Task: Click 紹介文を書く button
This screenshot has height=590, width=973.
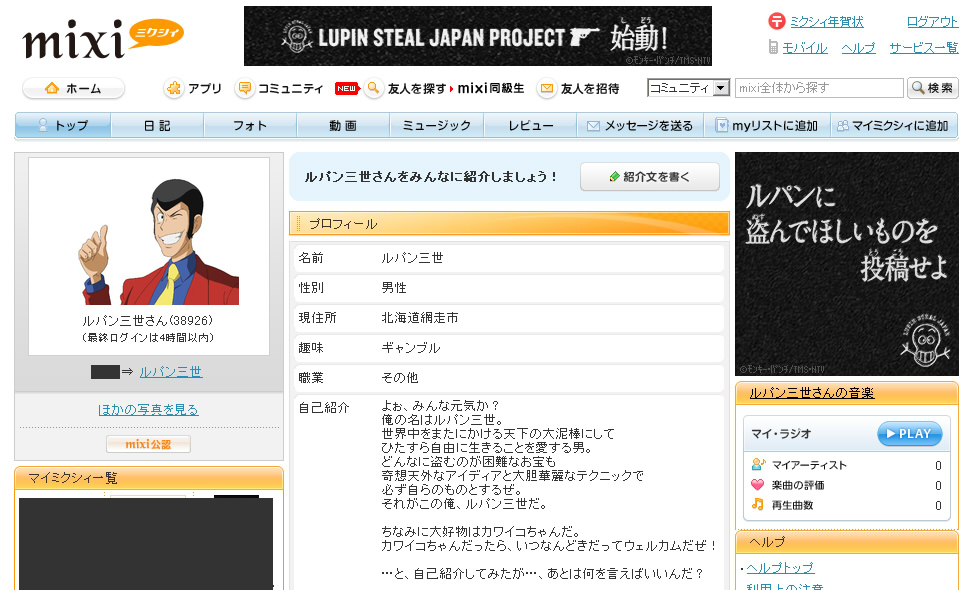Action: point(650,177)
